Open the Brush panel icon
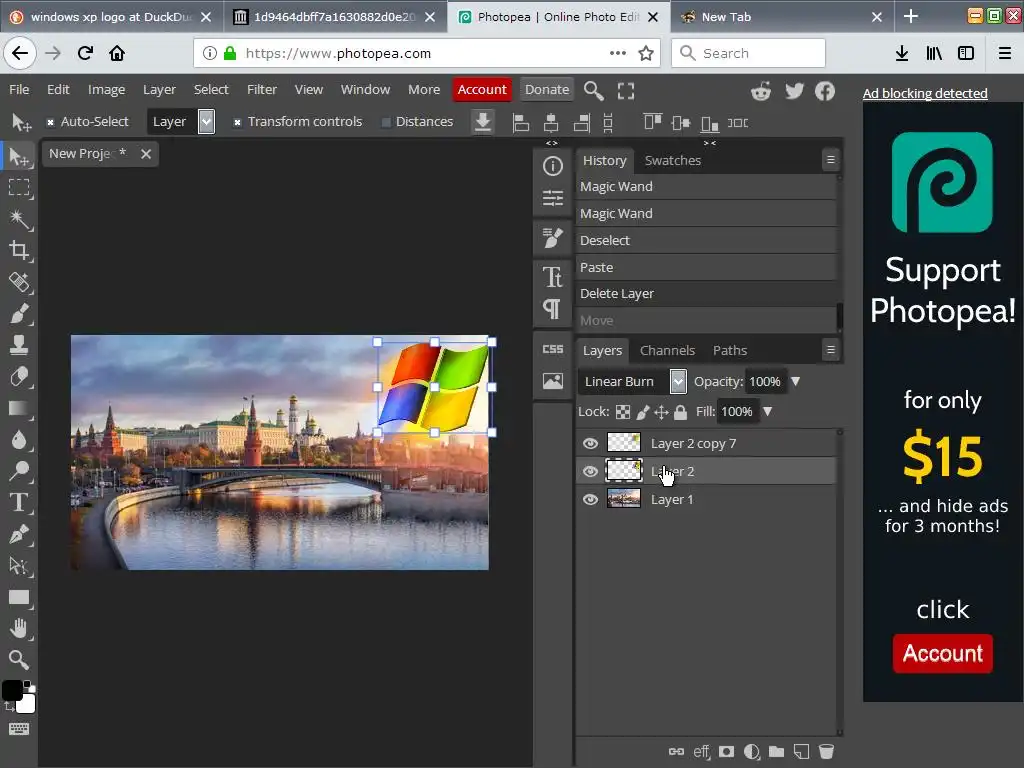 (552, 238)
